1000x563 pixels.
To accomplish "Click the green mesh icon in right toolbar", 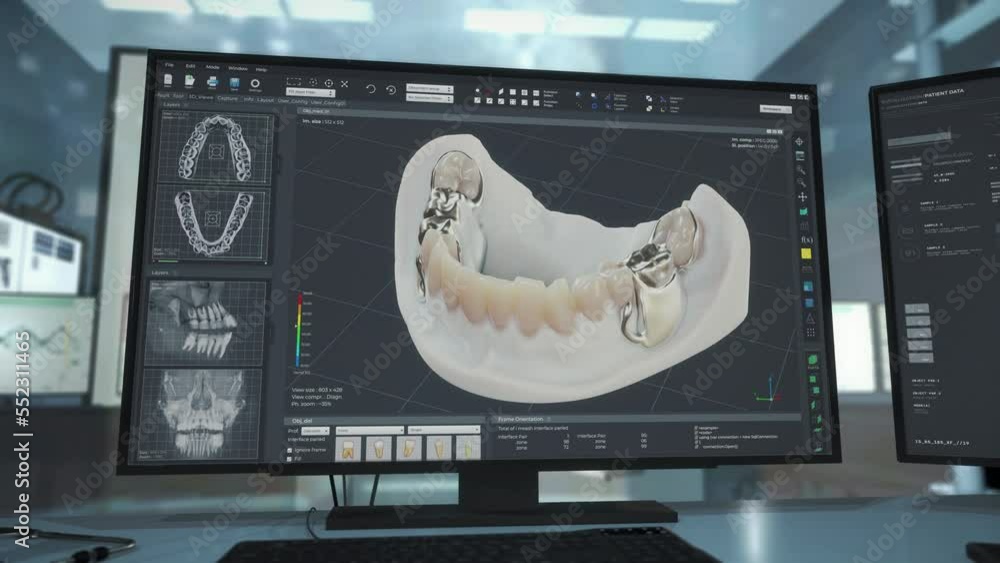I will (x=804, y=211).
